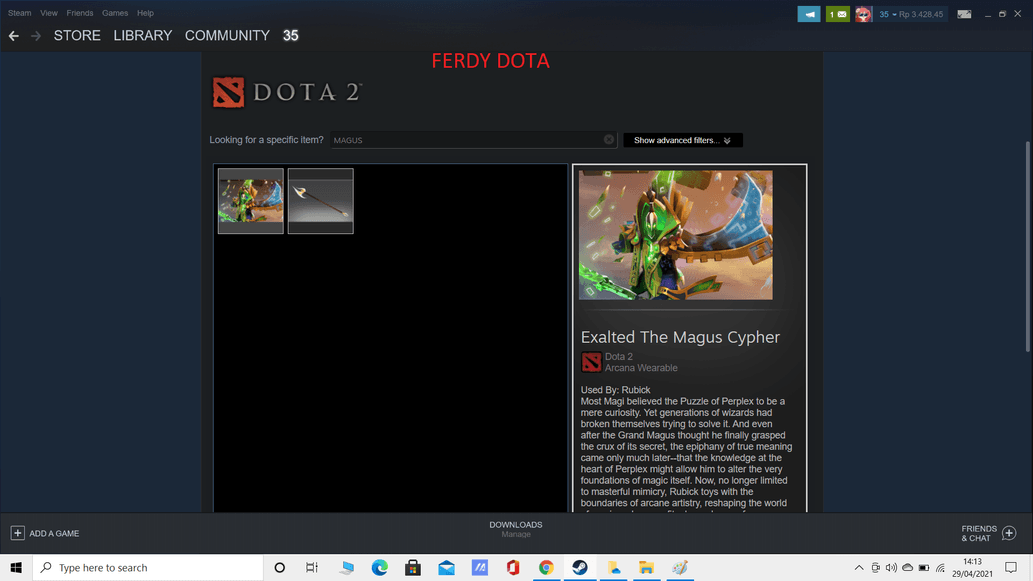Open the 35 profile tab
Viewport: 1033px width, 581px height.
(x=291, y=36)
